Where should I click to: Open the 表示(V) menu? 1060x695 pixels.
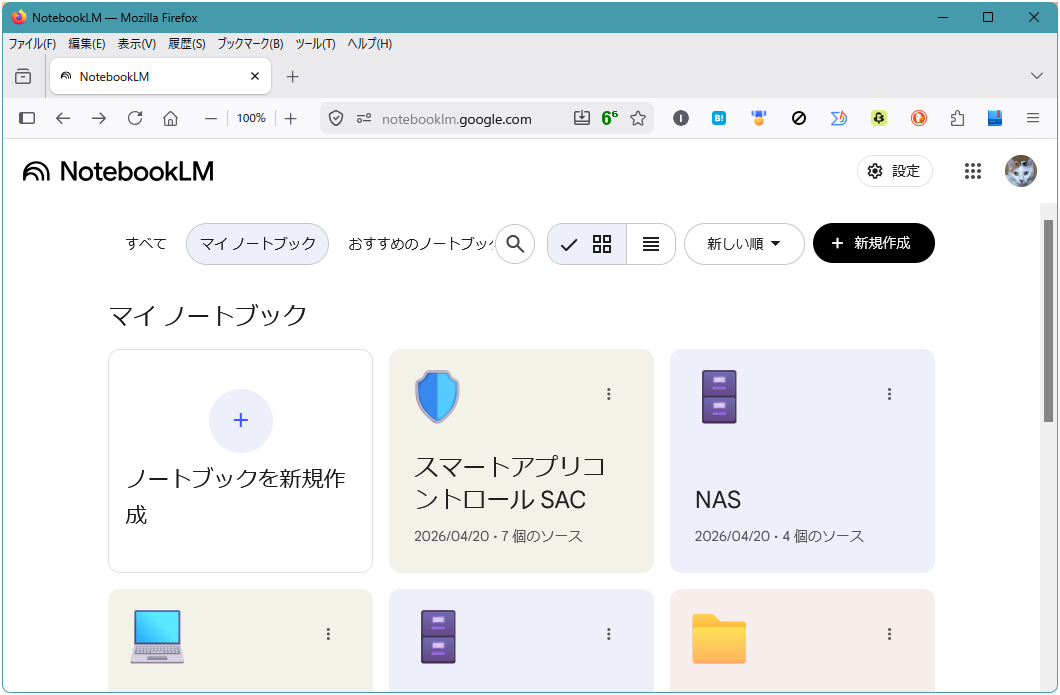[x=137, y=43]
